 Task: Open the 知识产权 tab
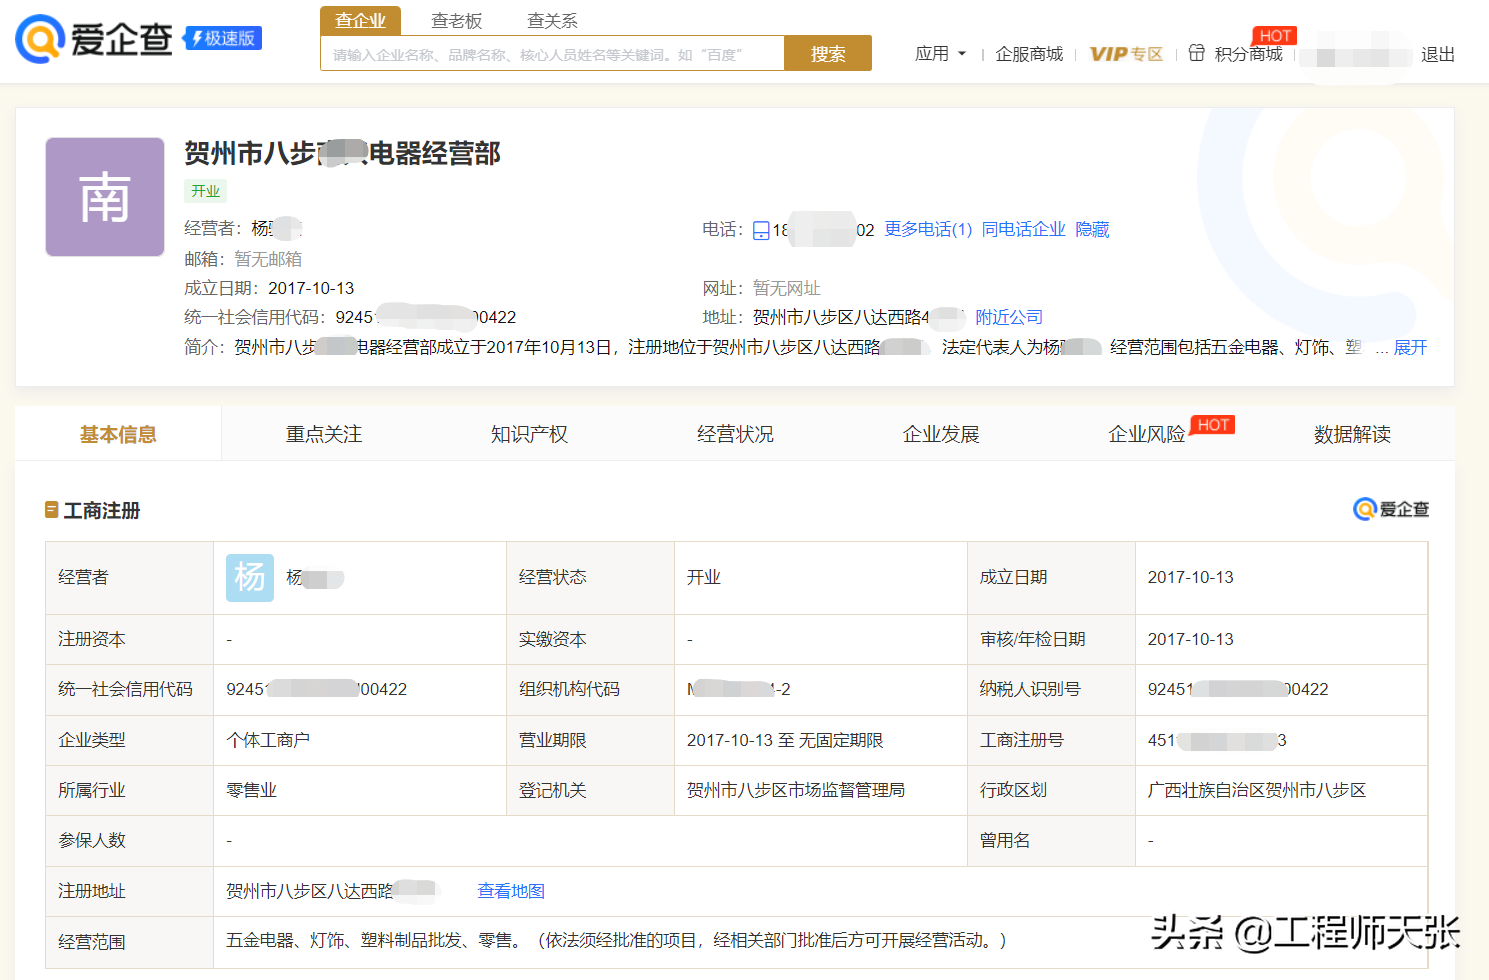click(x=529, y=434)
